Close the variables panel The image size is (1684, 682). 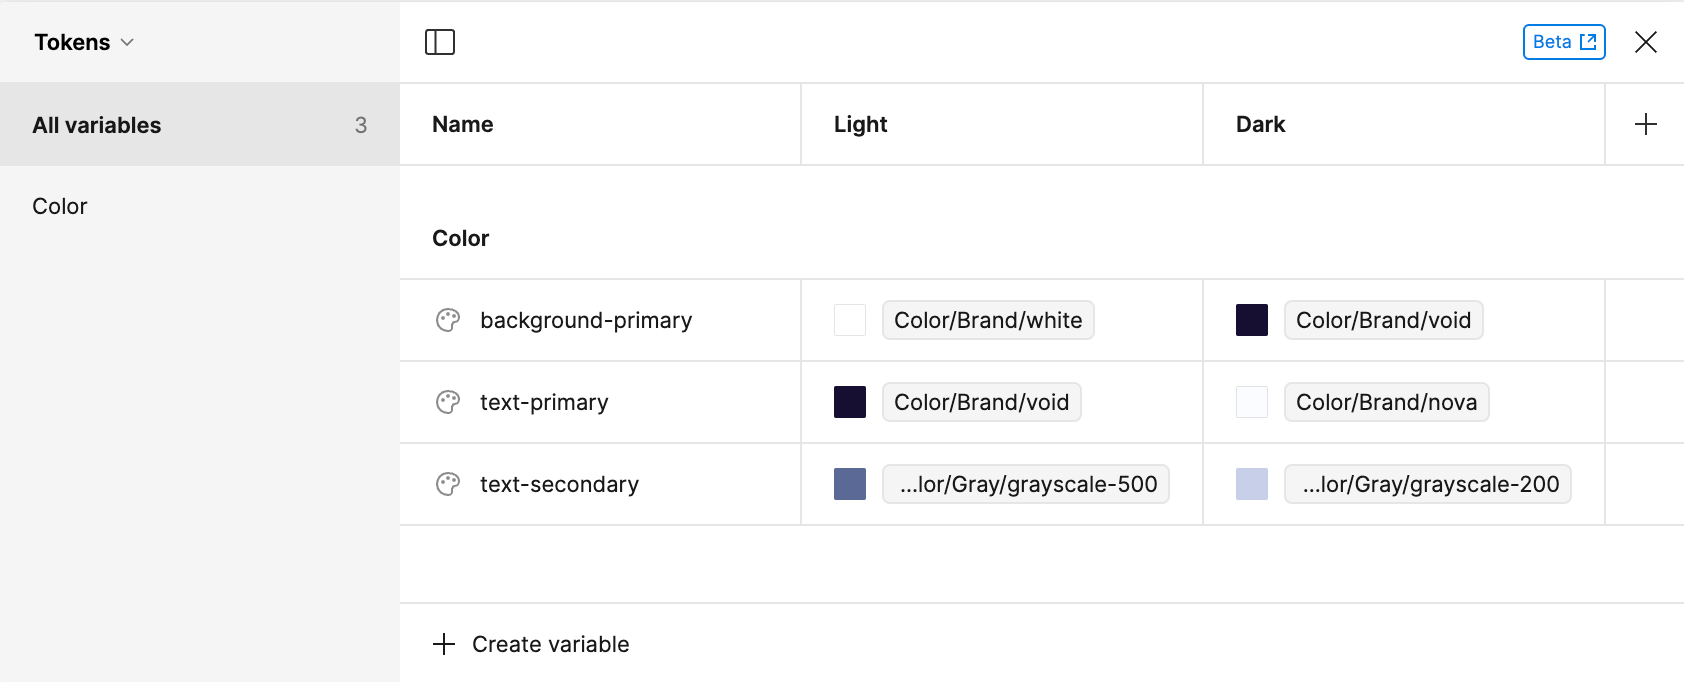(1645, 42)
